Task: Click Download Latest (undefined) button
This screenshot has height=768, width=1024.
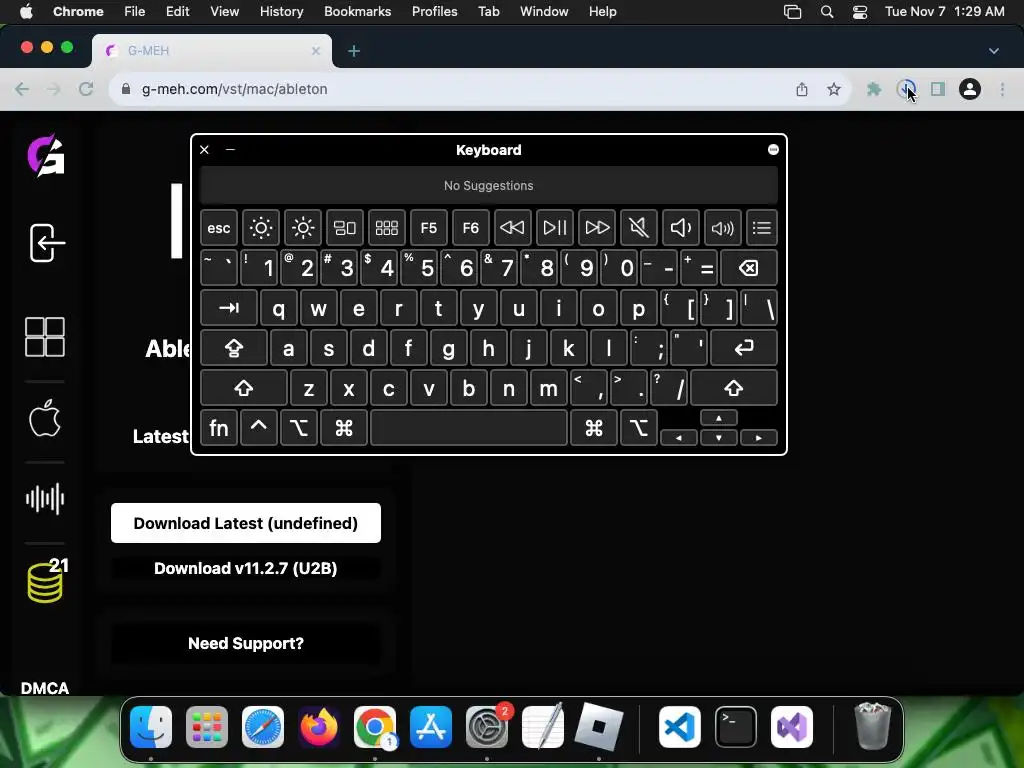Action: (246, 523)
